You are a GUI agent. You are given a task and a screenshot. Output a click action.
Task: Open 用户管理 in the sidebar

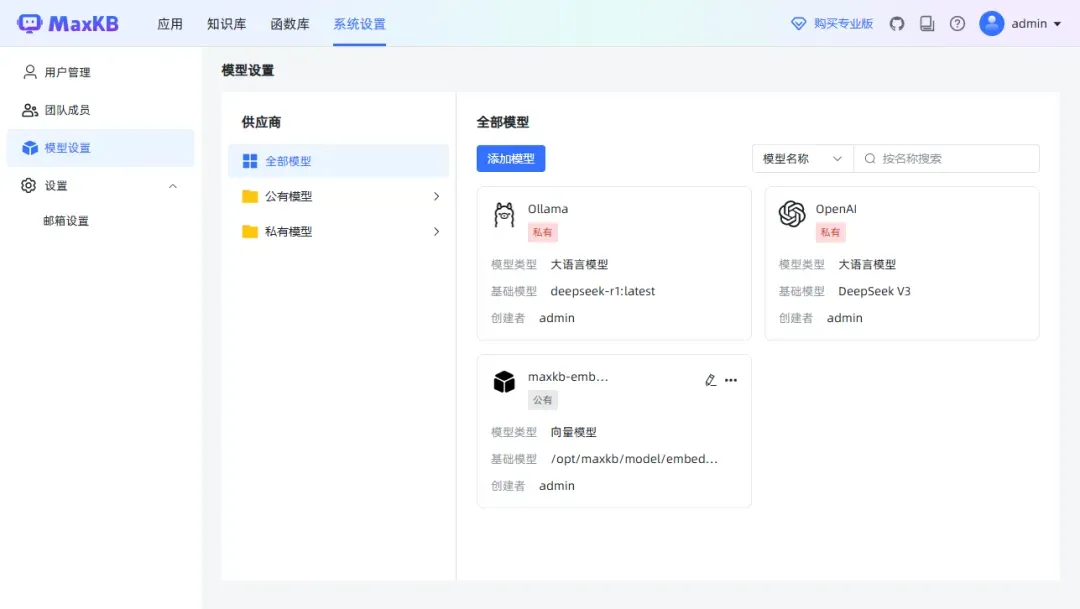coord(101,72)
